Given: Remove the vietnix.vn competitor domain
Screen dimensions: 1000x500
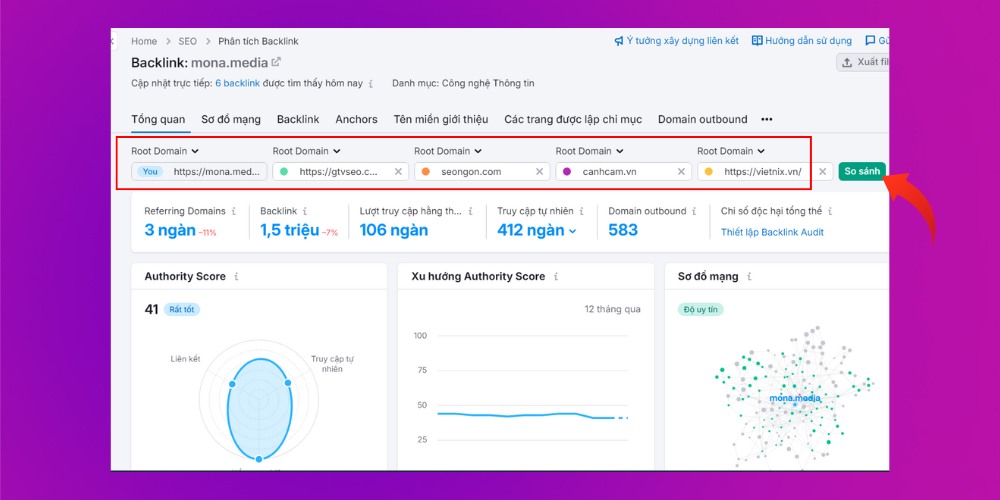Looking at the screenshot, I should click(x=823, y=172).
